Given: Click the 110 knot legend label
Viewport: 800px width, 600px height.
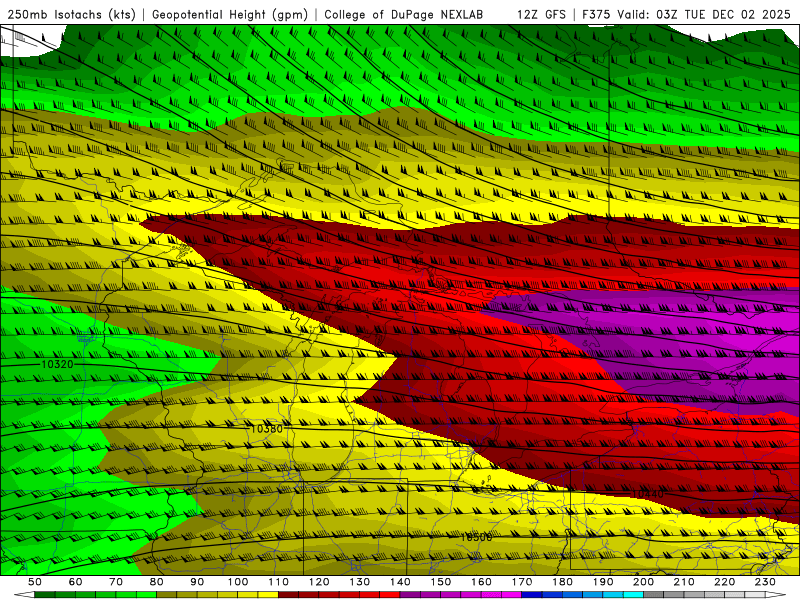Looking at the screenshot, I should (x=279, y=582).
